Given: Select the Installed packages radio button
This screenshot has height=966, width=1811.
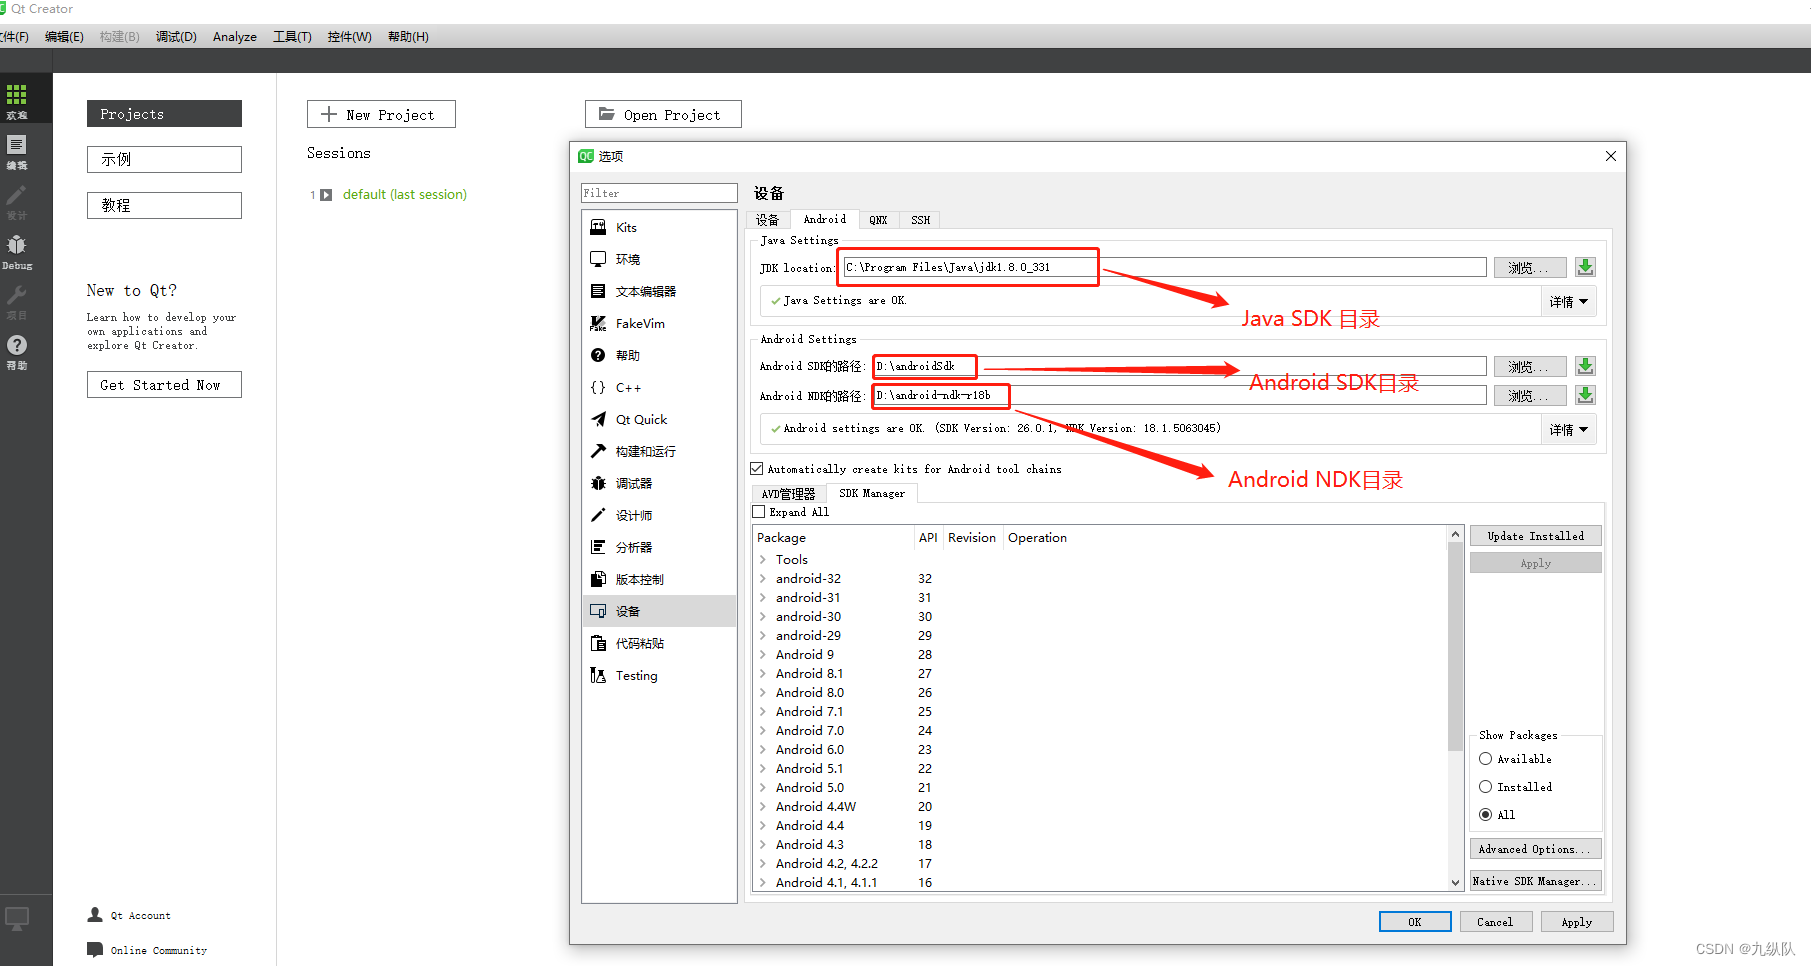Looking at the screenshot, I should (x=1485, y=787).
